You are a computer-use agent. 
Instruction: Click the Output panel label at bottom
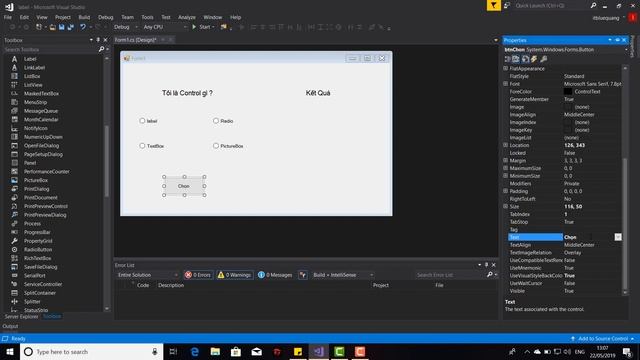pos(10,326)
